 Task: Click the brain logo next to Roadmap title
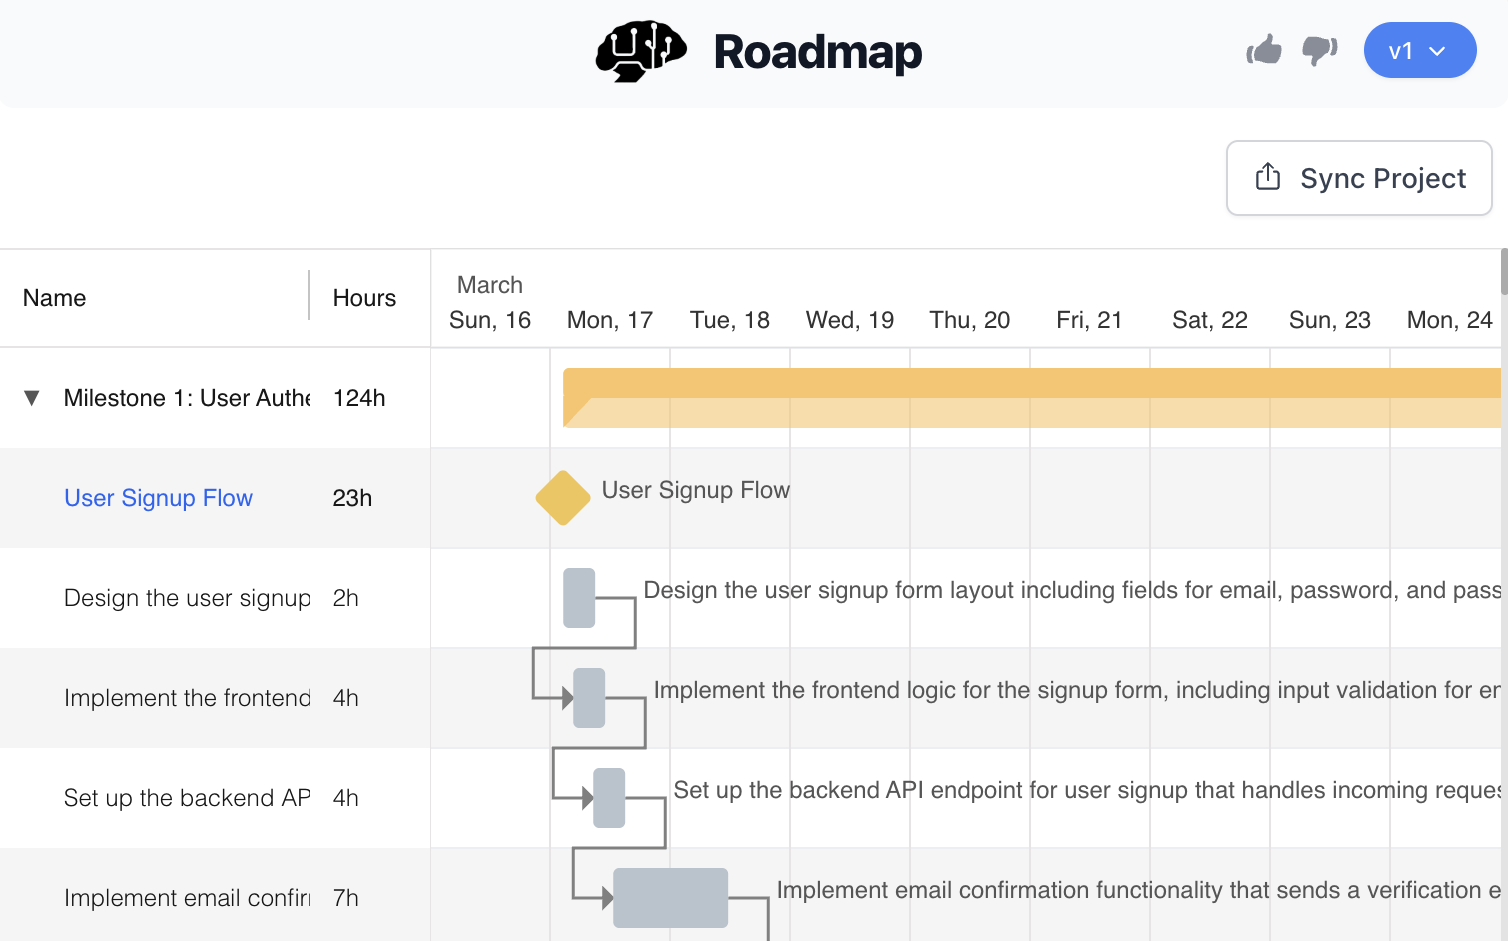pos(641,51)
